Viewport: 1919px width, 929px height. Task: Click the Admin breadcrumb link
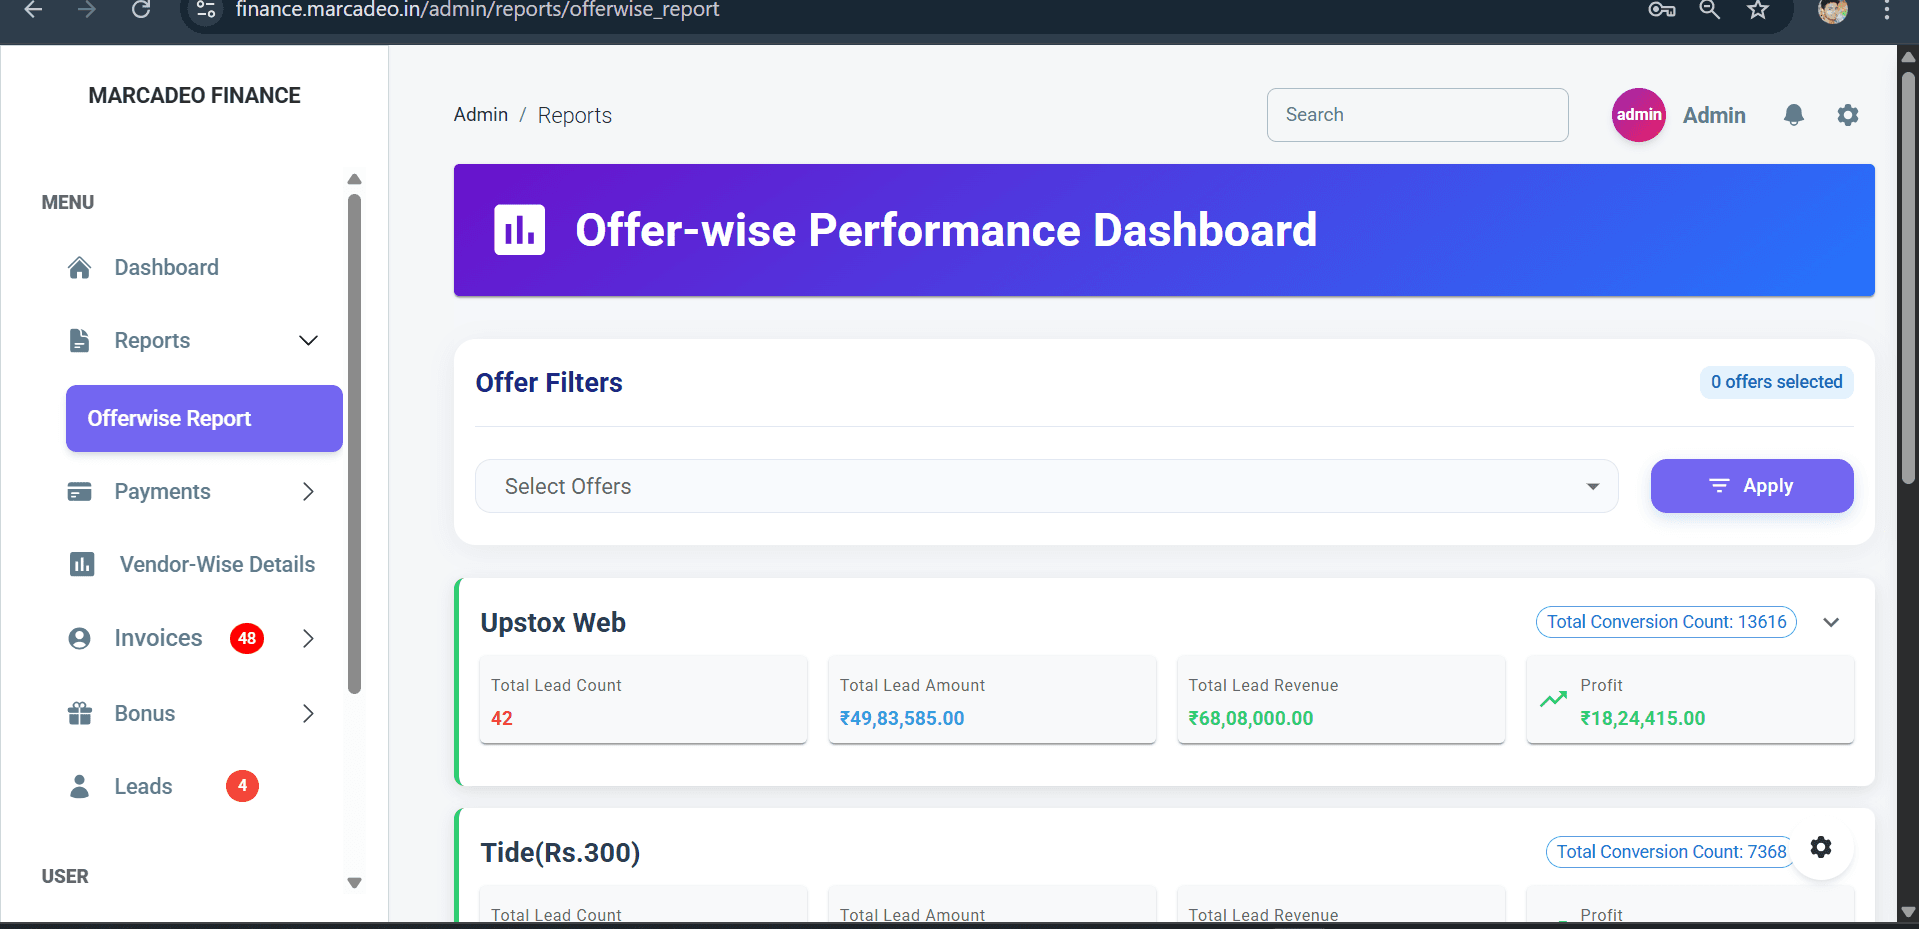pos(480,114)
